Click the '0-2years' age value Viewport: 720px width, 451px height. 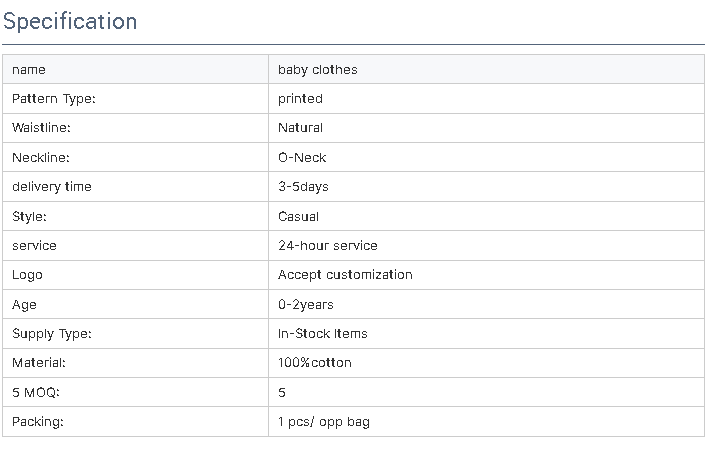[x=306, y=304]
